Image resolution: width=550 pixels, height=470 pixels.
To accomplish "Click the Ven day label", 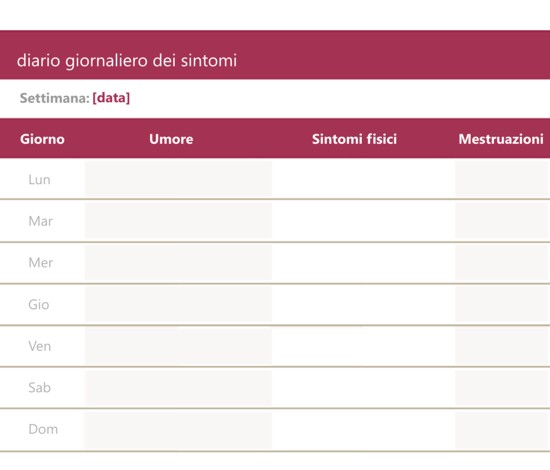I will (x=40, y=346).
